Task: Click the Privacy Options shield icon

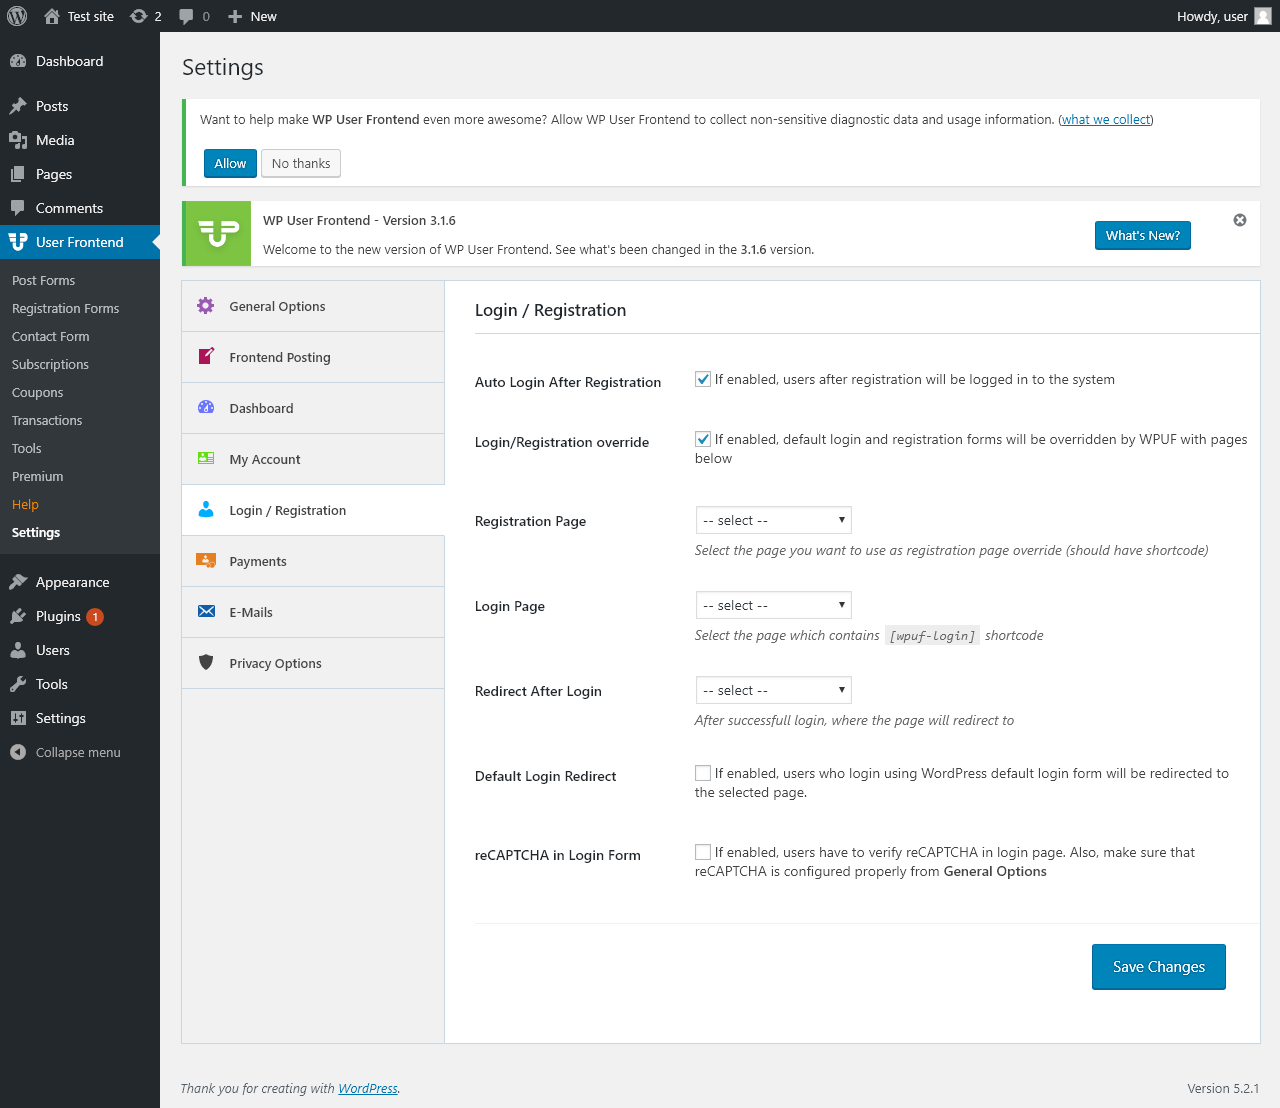Action: tap(206, 662)
